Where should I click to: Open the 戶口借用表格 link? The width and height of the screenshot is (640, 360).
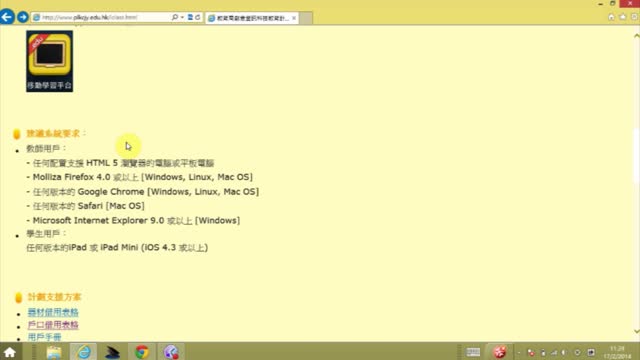tap(53, 325)
